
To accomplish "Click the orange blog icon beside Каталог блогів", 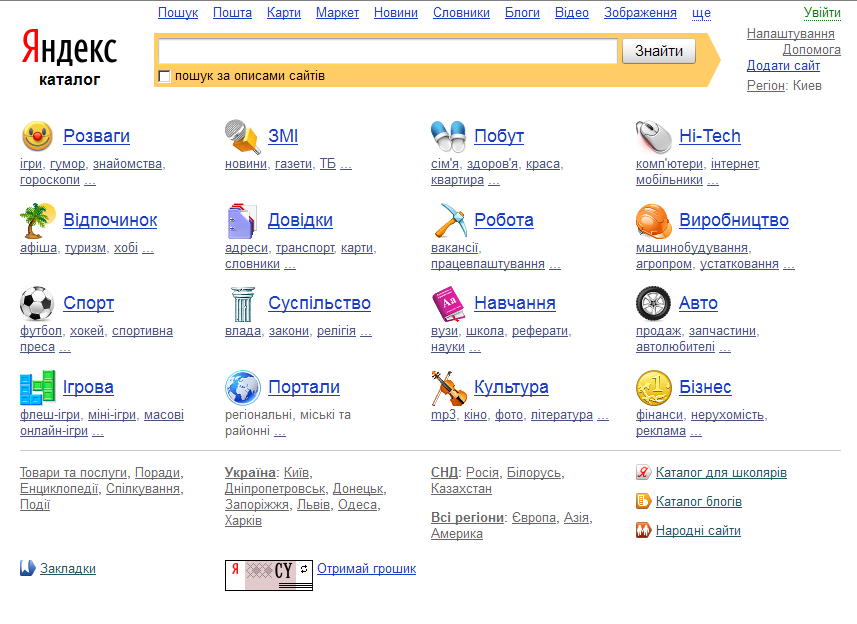I will point(643,501).
